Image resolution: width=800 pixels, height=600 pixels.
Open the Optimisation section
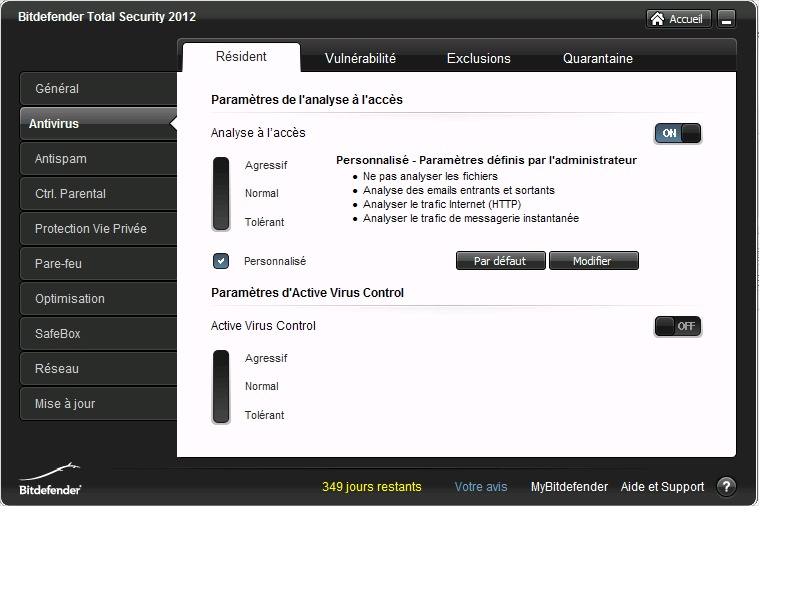point(98,298)
